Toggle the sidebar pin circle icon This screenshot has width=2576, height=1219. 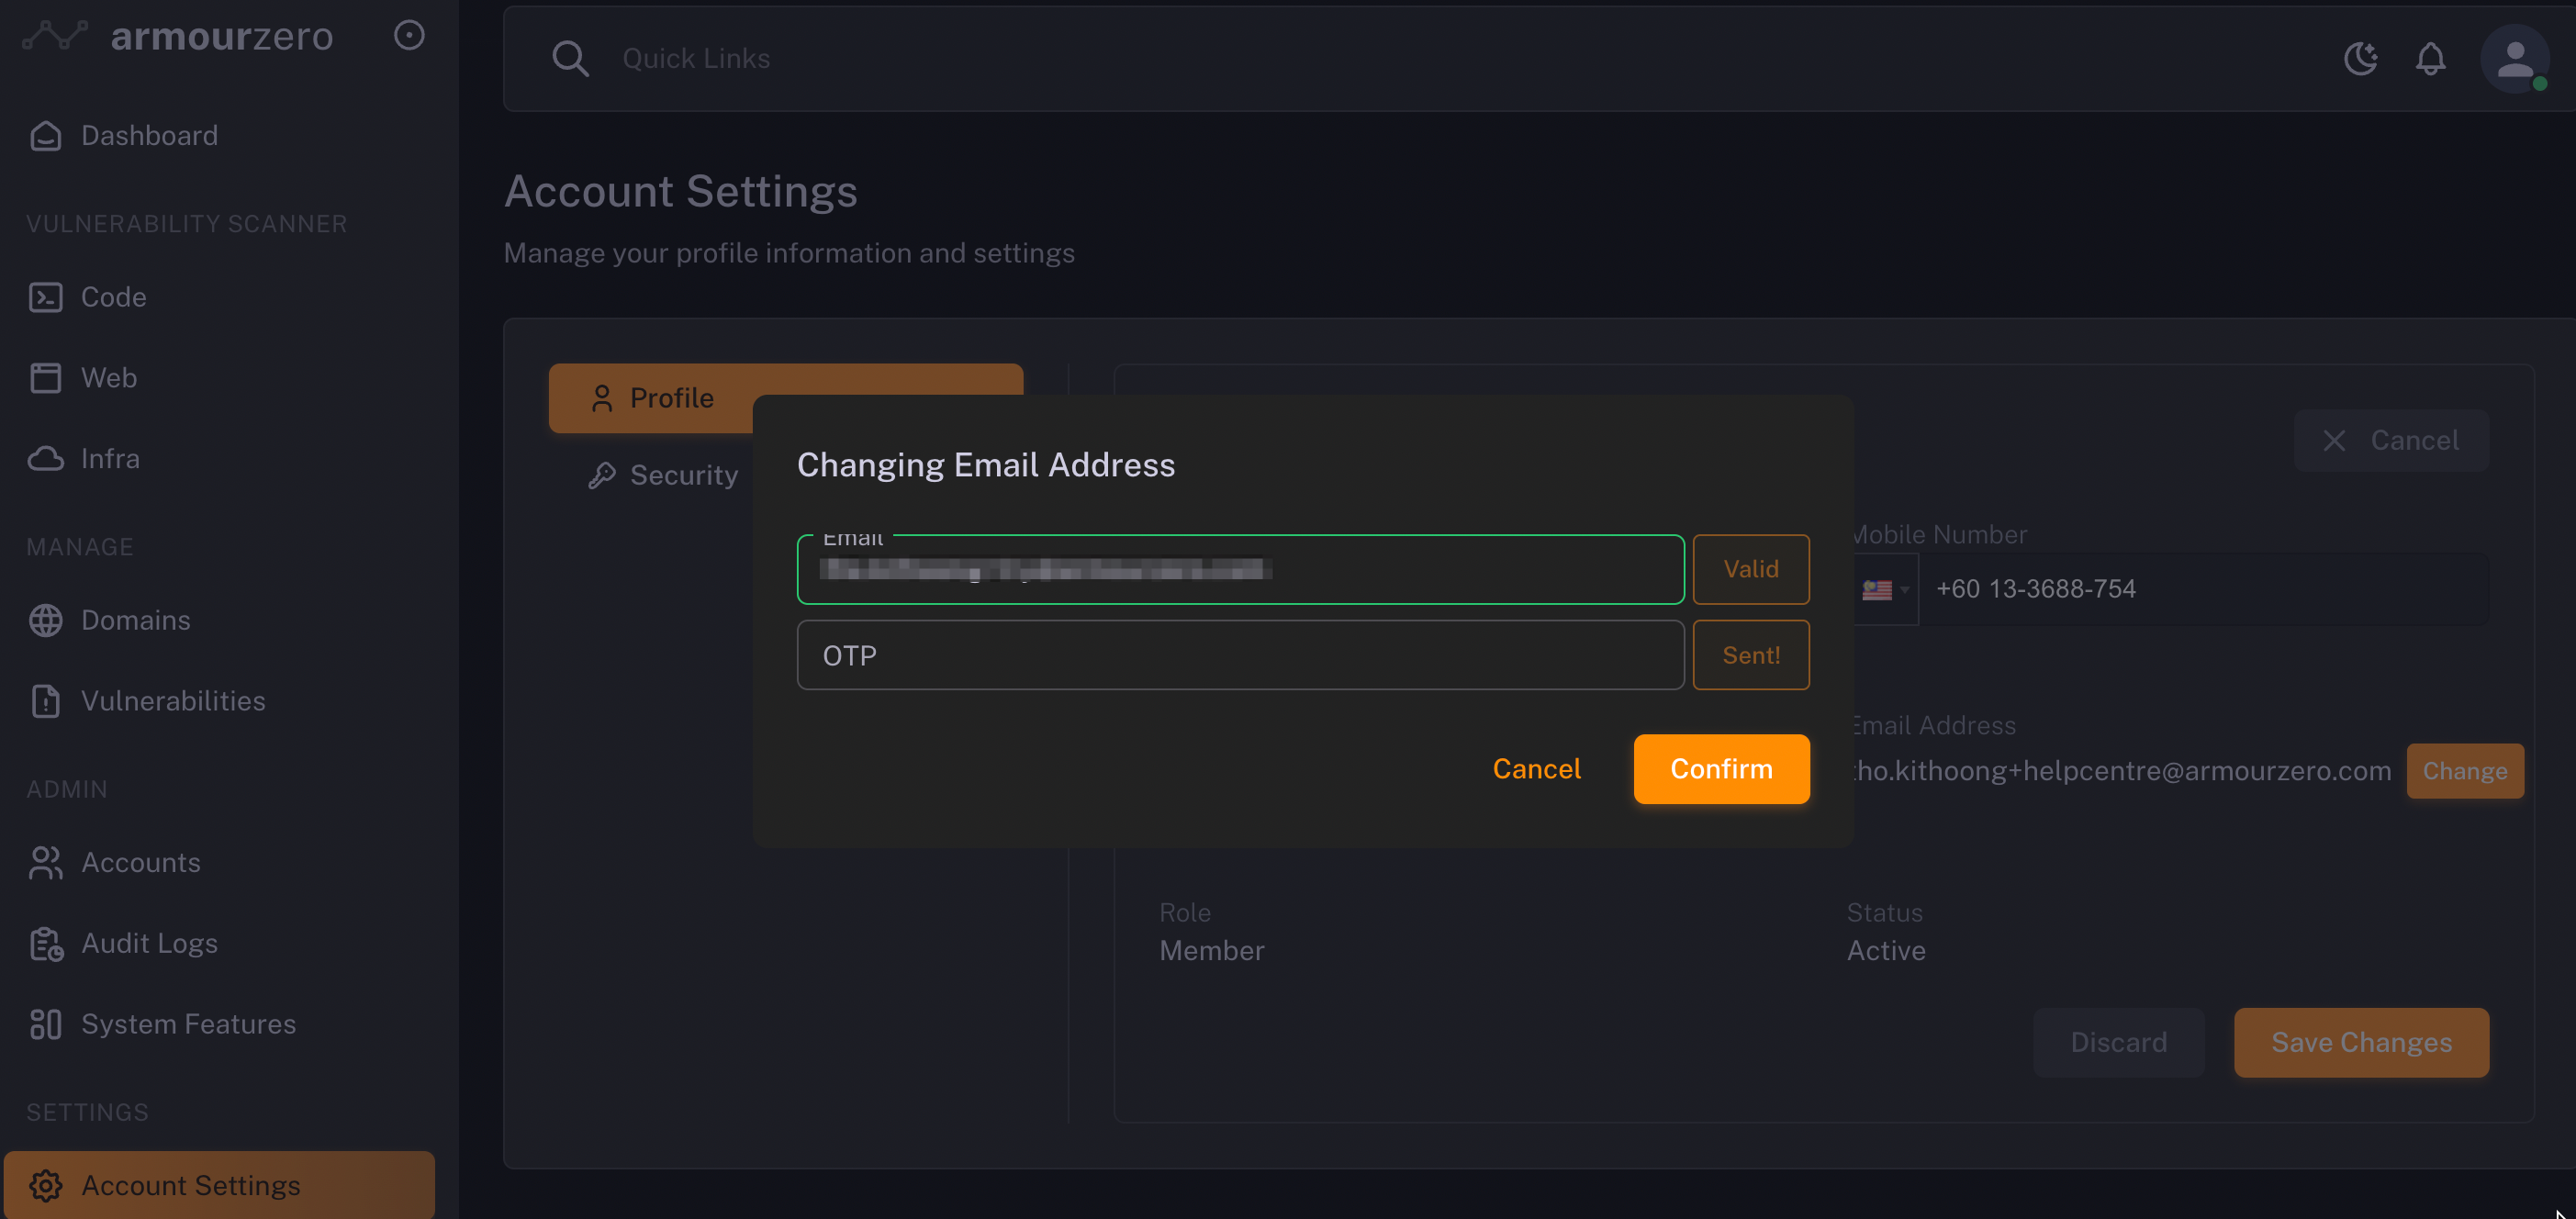[x=409, y=35]
